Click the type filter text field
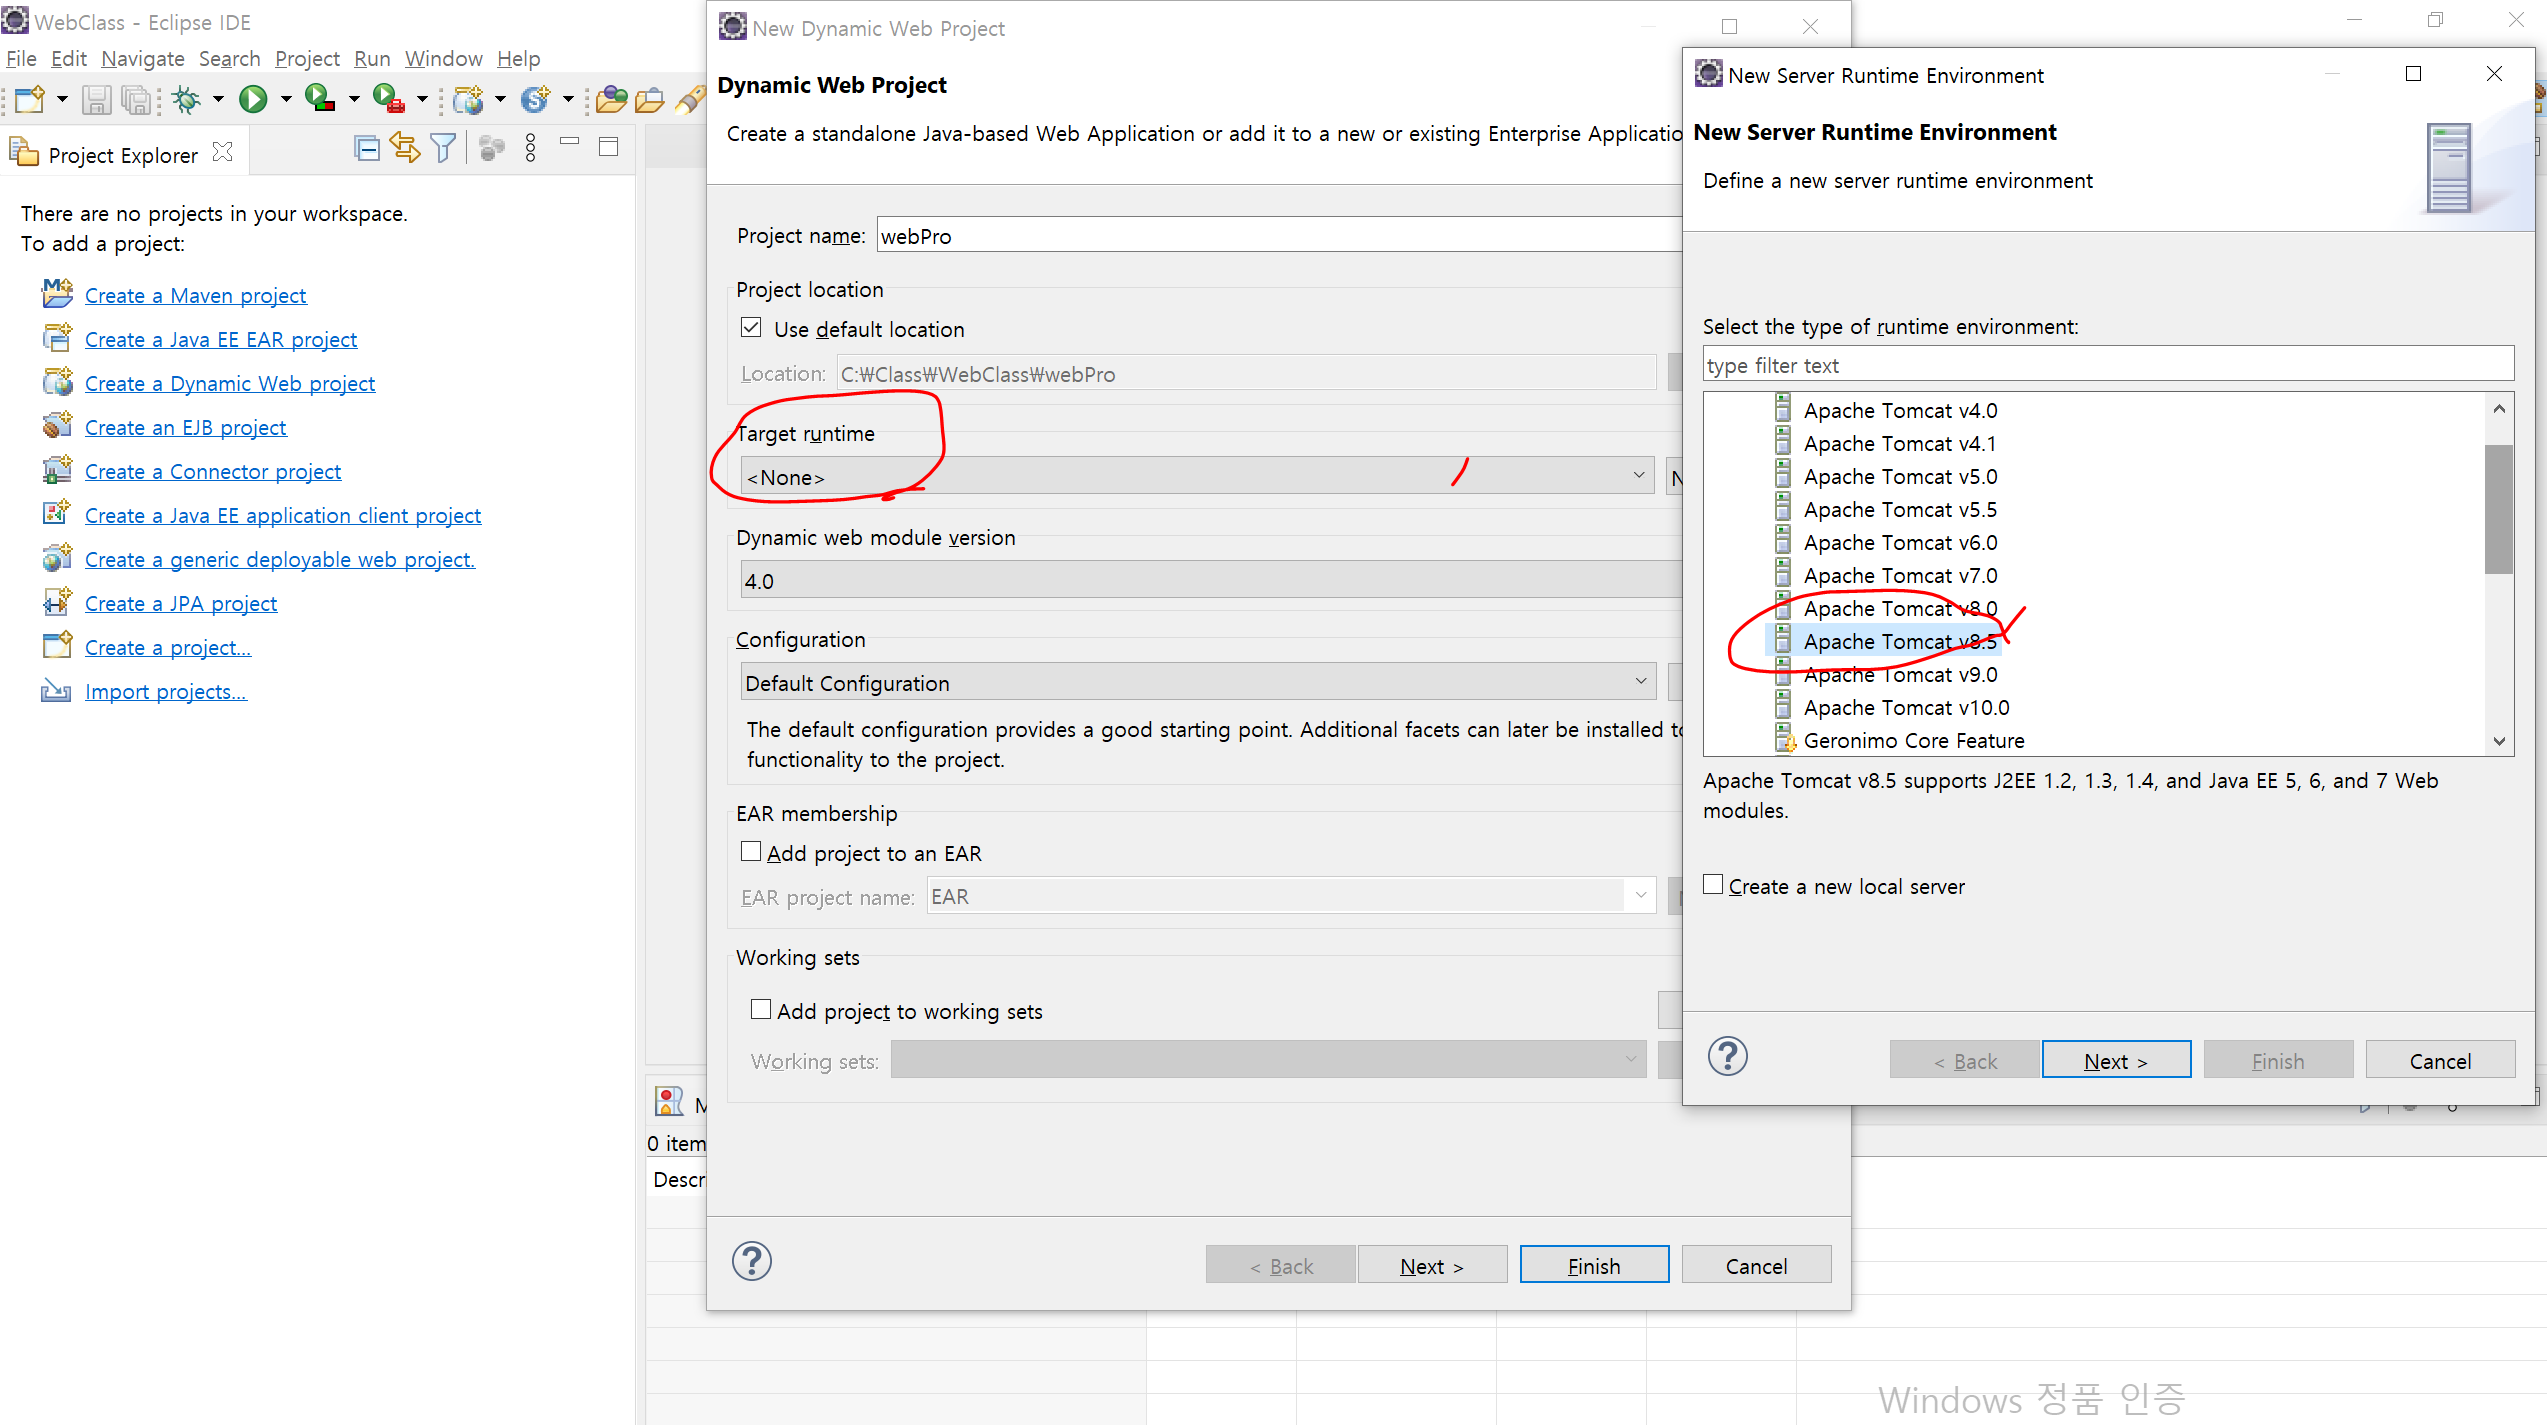The image size is (2547, 1425). click(x=2108, y=365)
